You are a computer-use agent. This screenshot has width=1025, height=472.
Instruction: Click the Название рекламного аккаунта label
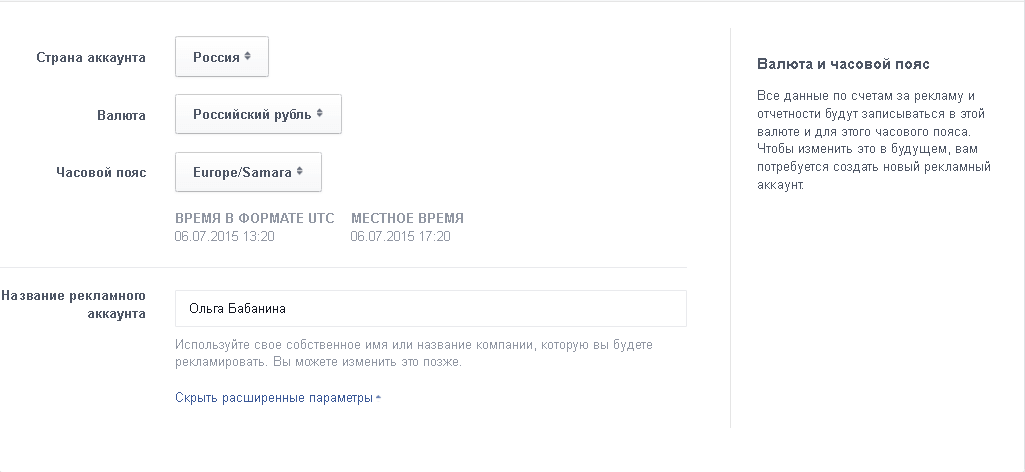coord(76,305)
